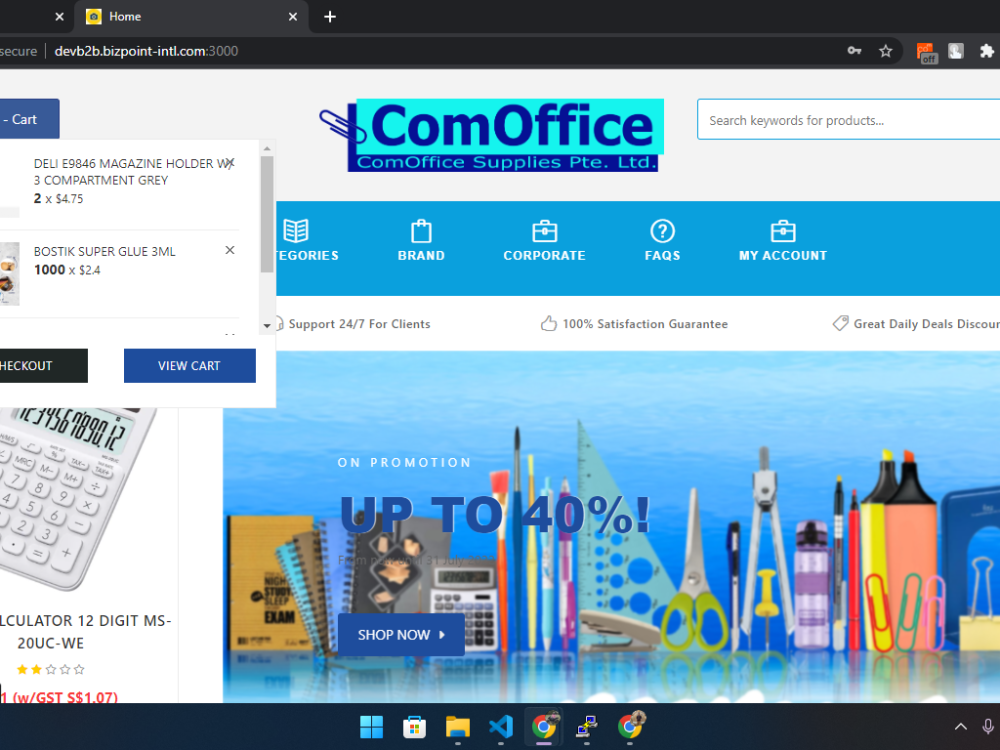This screenshot has height=750, width=1000.
Task: Click the My Account briefcase icon
Action: (x=783, y=231)
